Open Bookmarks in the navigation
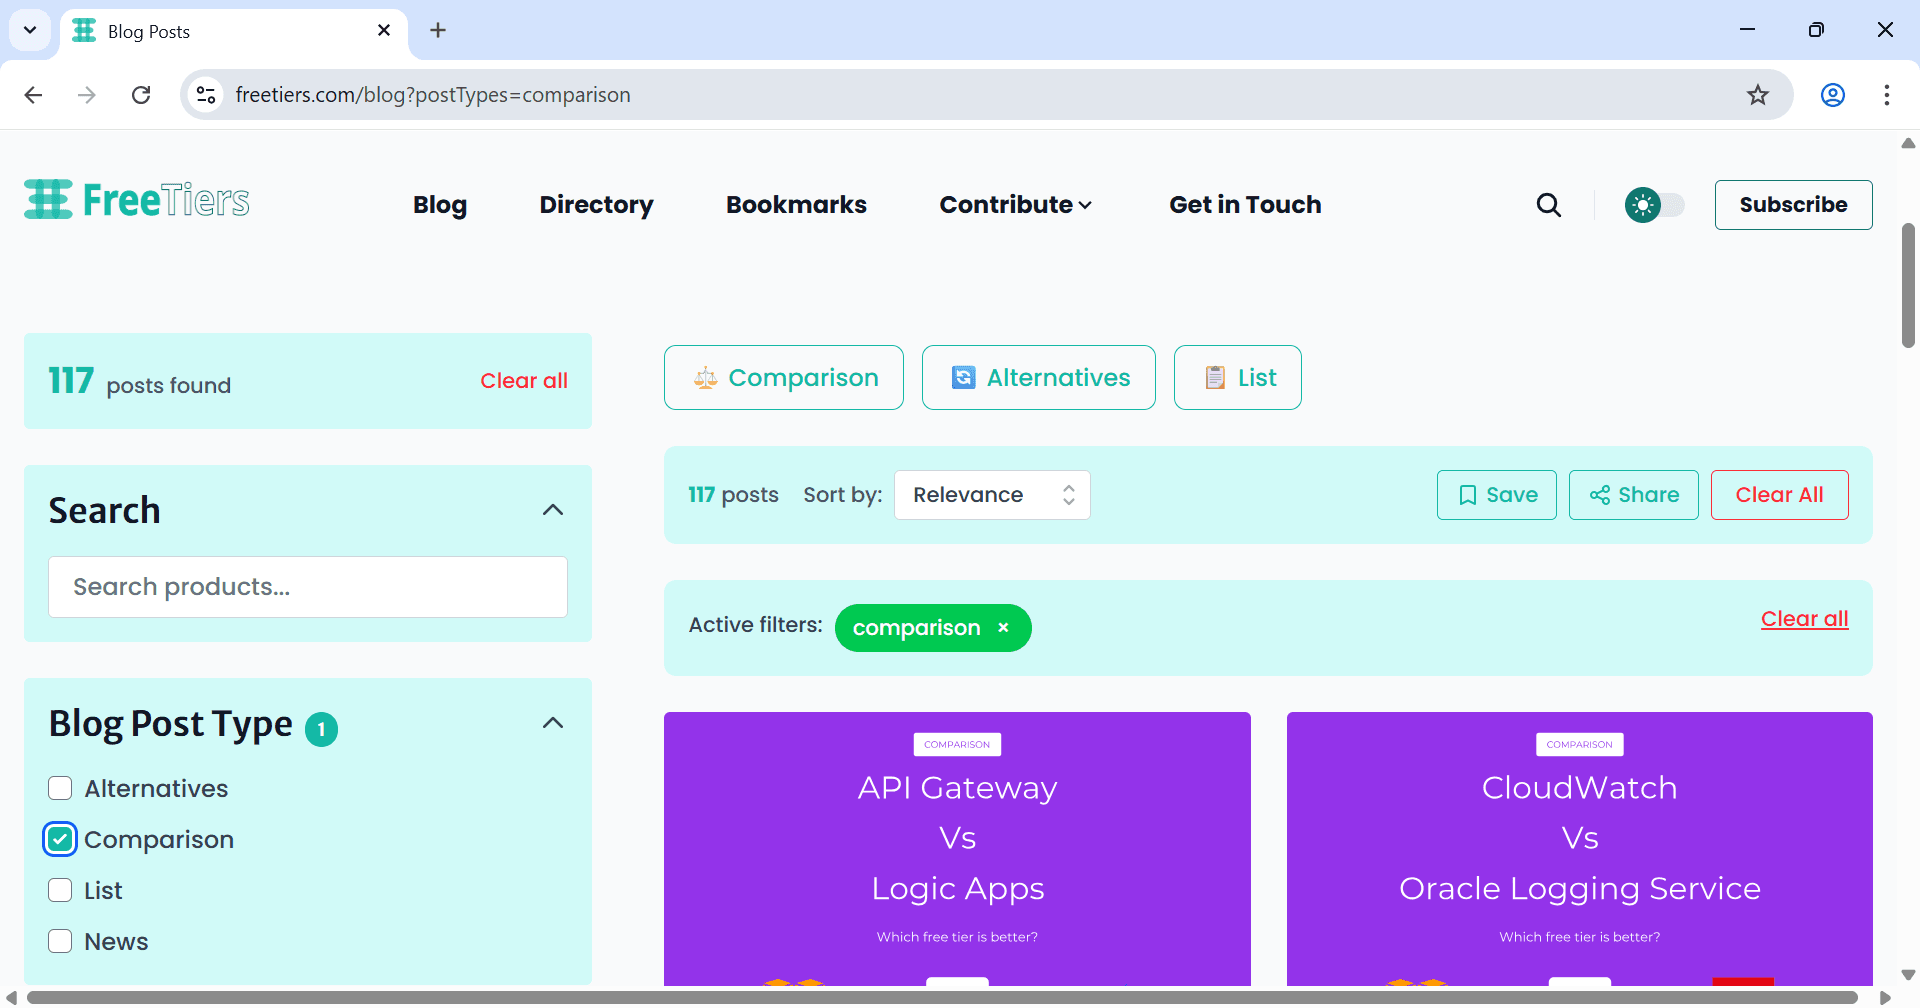 point(796,205)
